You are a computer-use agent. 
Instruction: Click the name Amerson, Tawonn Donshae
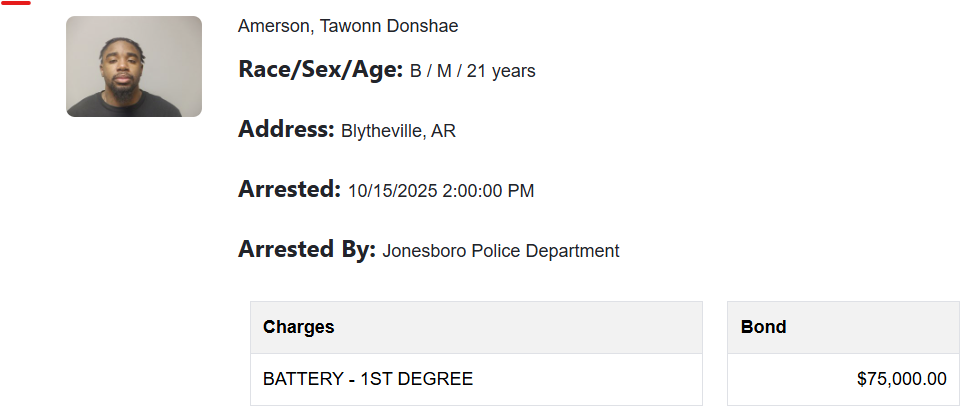click(x=348, y=26)
